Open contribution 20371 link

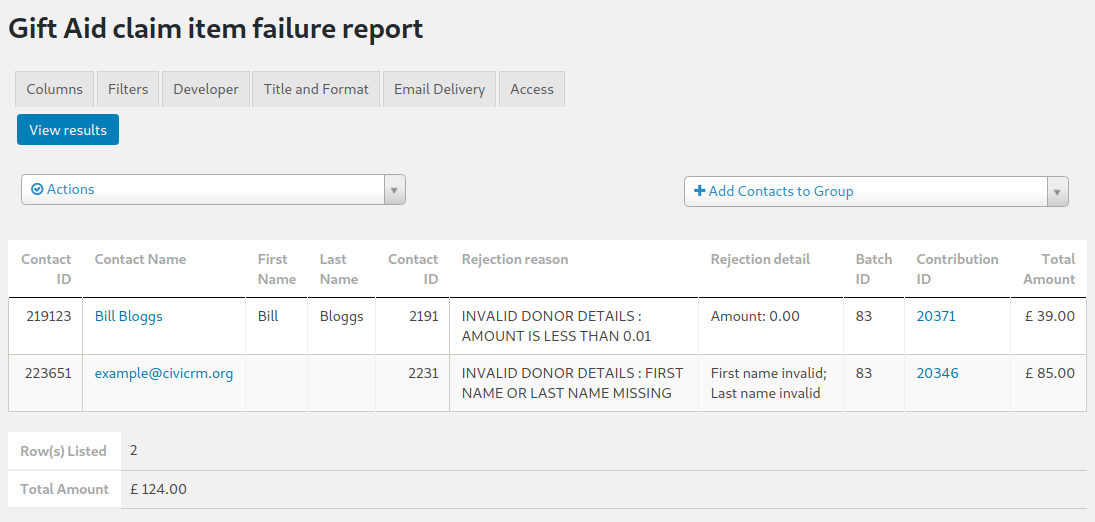pyautogui.click(x=936, y=316)
